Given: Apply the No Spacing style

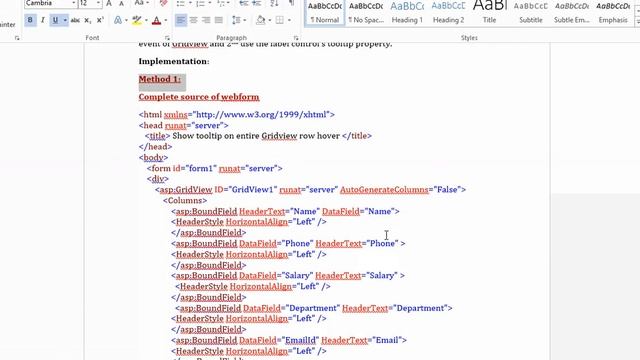Looking at the screenshot, I should [366, 13].
